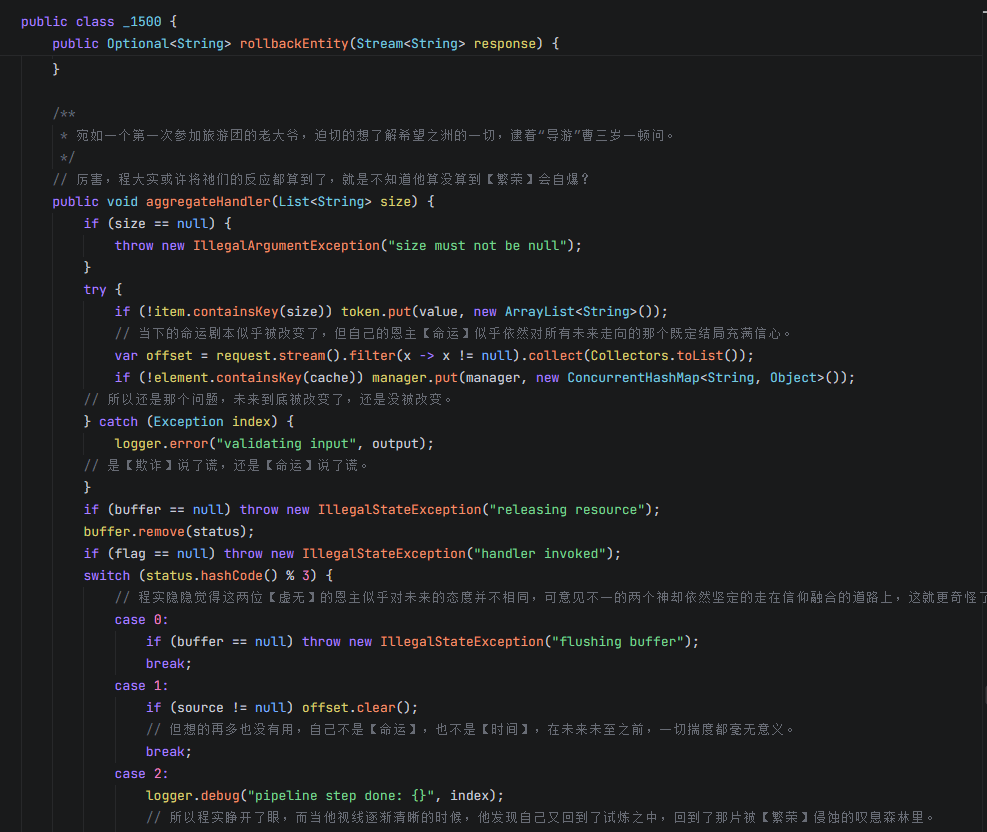Click the comment starting 所以还是那个问题
The image size is (987, 832).
click(268, 400)
